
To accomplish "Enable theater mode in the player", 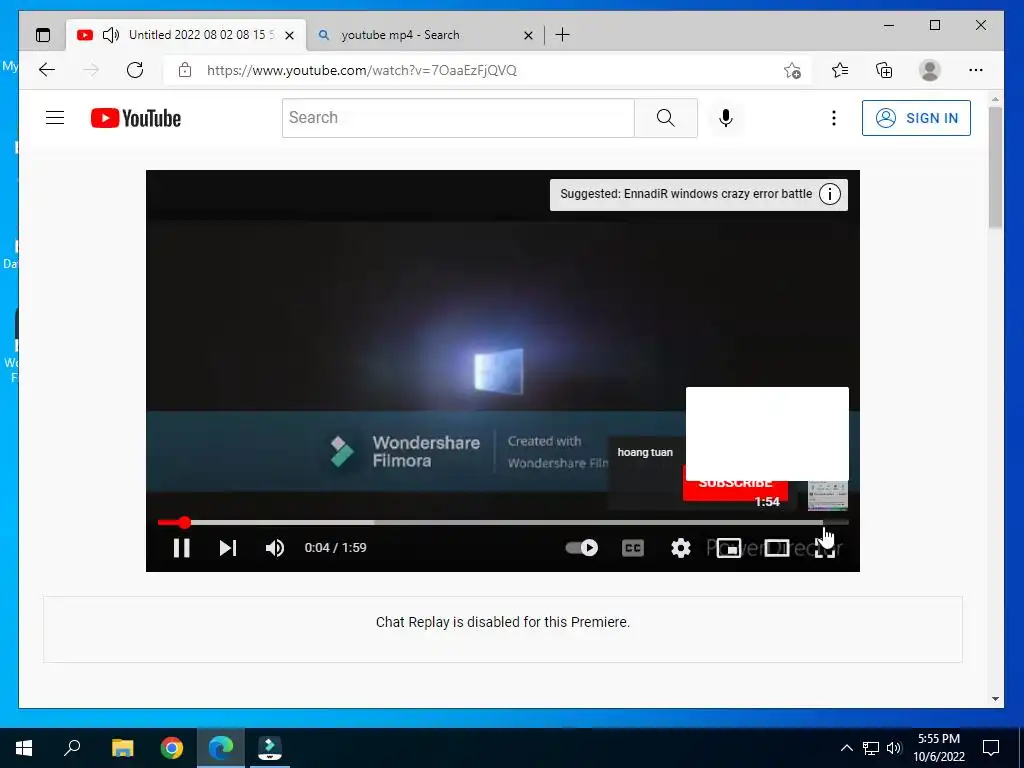I will point(776,547).
